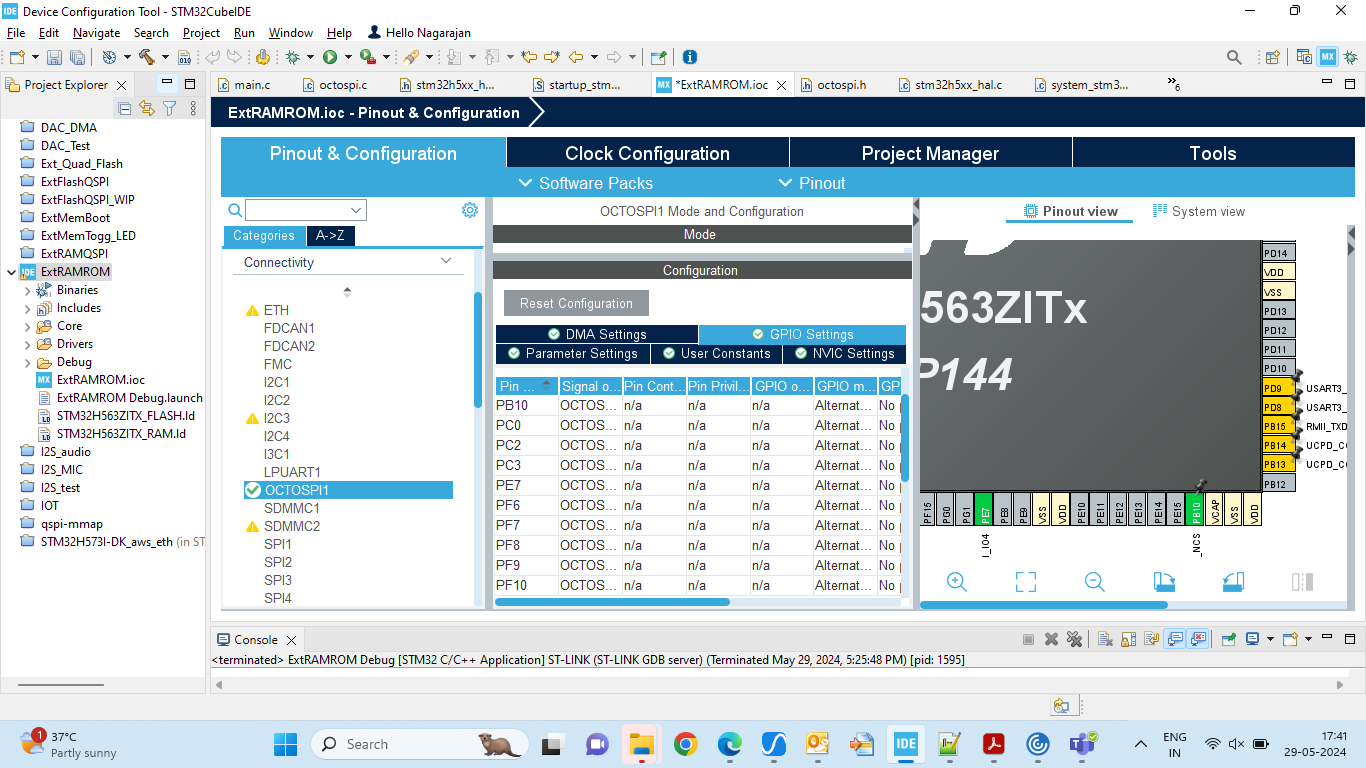Viewport: 1366px width, 768px height.
Task: Switch to System view
Action: pyautogui.click(x=1199, y=211)
